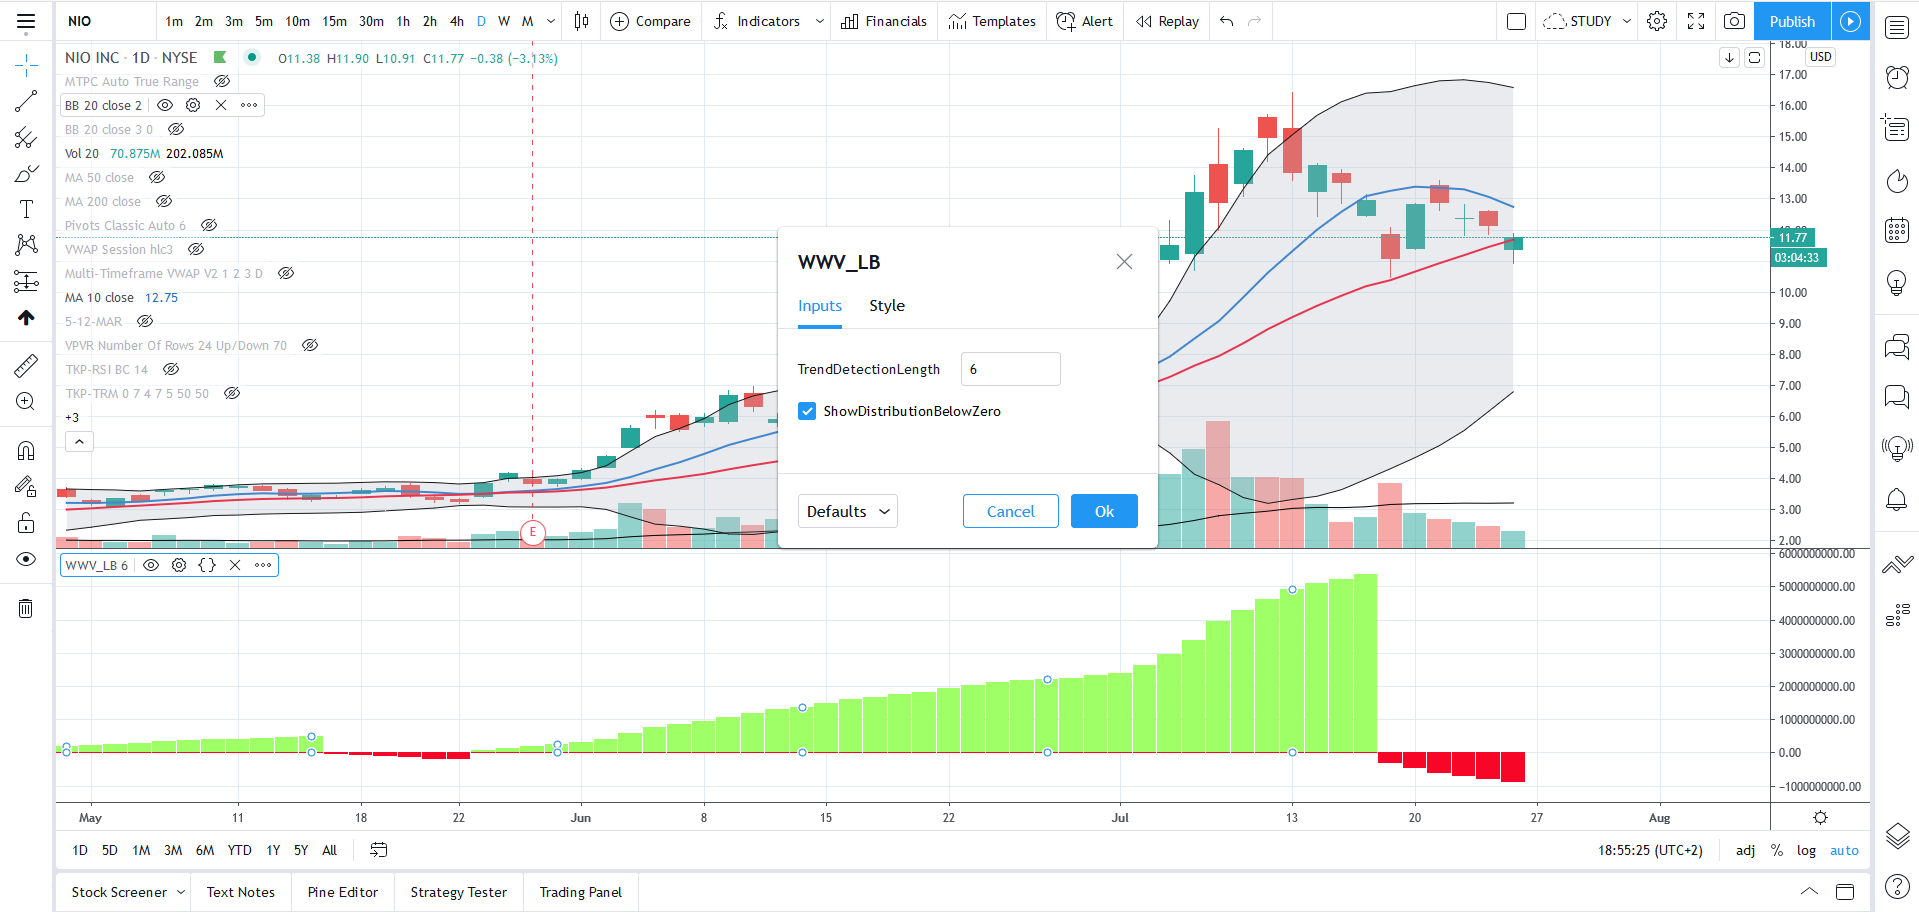1919x912 pixels.
Task: Open the Pine Editor tab
Action: (342, 892)
